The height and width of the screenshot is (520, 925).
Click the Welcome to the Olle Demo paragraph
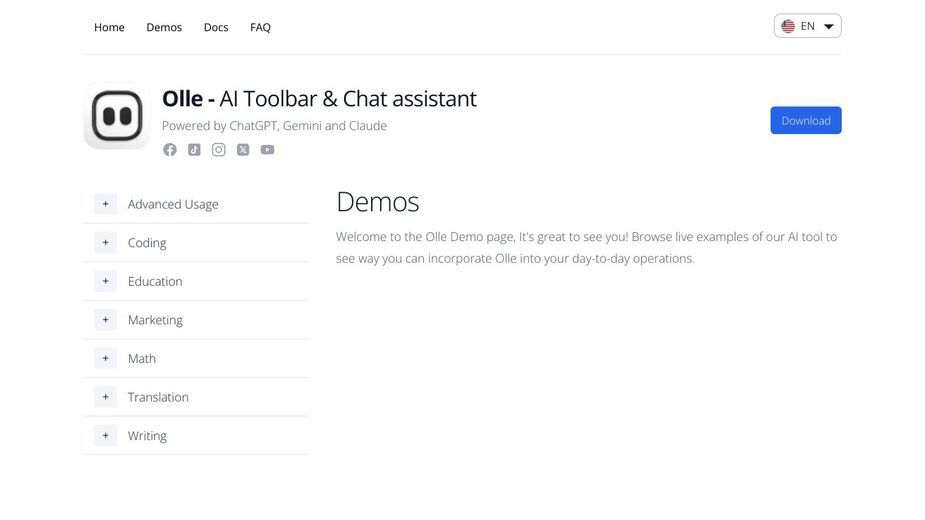(586, 247)
